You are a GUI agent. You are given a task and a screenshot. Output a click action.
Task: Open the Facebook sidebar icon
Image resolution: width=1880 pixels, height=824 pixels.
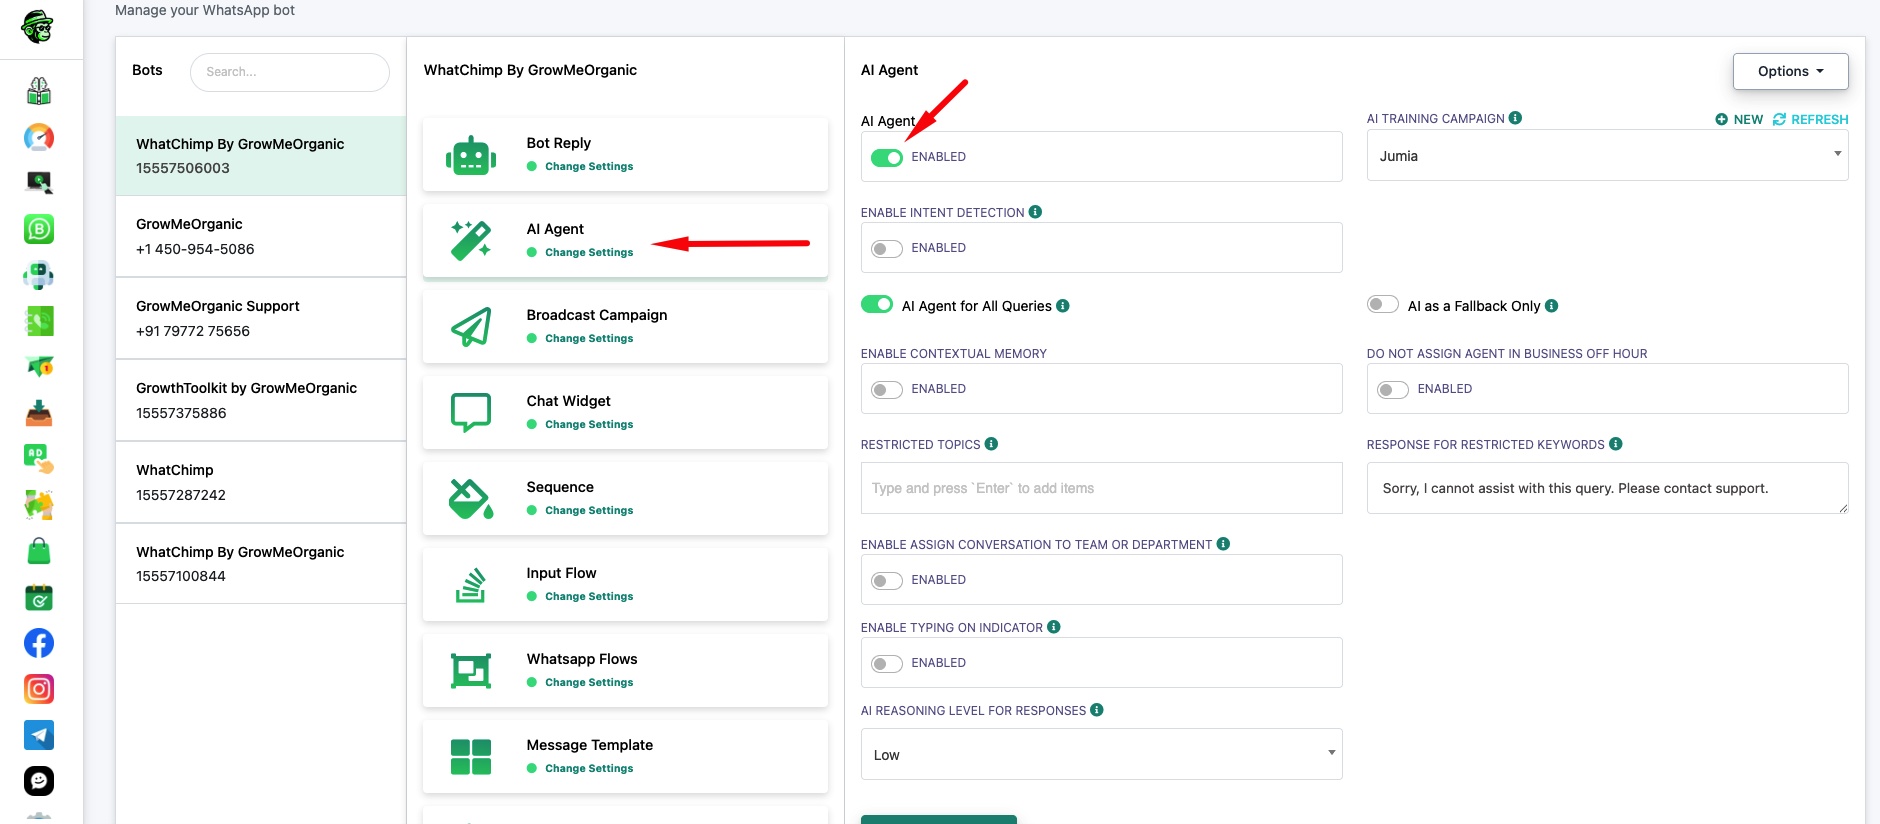39,643
